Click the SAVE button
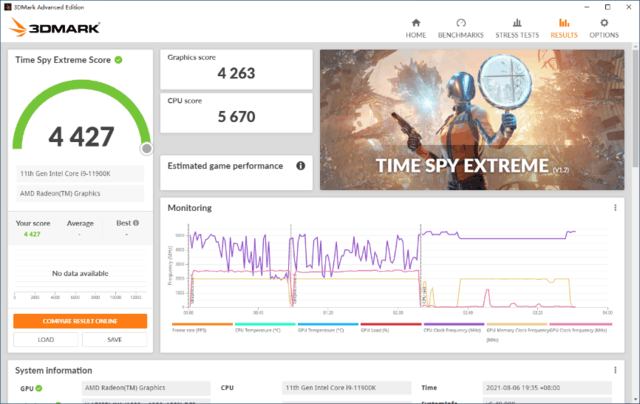Image resolution: width=640 pixels, height=404 pixels. (x=115, y=340)
